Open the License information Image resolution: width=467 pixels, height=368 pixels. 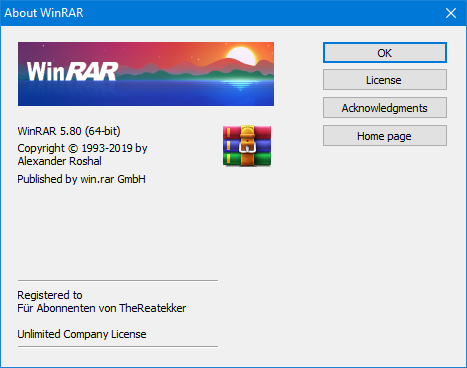coord(385,80)
